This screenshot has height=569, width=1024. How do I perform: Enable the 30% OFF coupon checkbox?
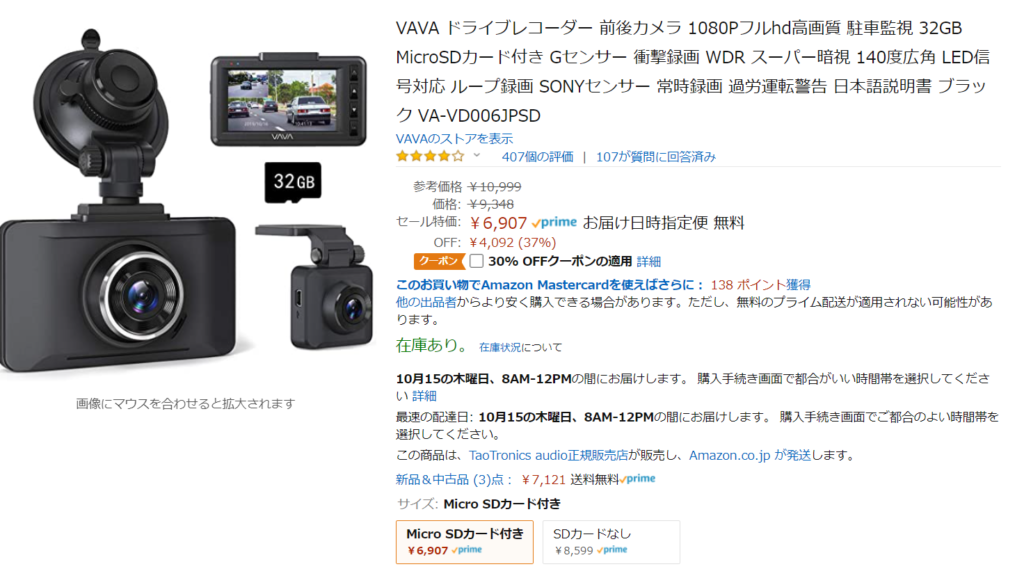tap(477, 261)
